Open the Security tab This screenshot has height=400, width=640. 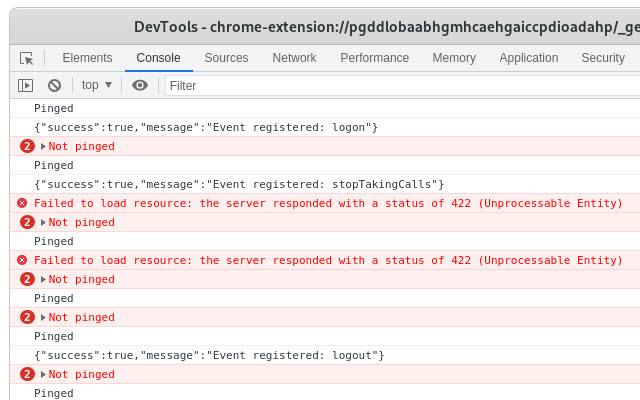(603, 58)
